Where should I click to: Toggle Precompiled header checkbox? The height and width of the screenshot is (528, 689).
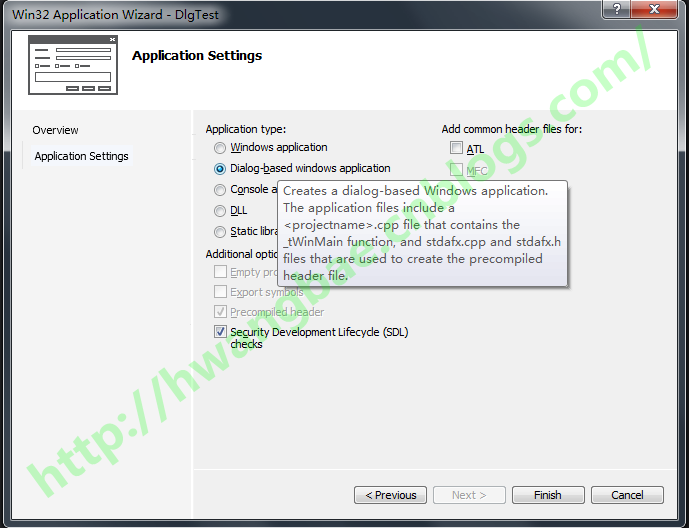point(220,311)
